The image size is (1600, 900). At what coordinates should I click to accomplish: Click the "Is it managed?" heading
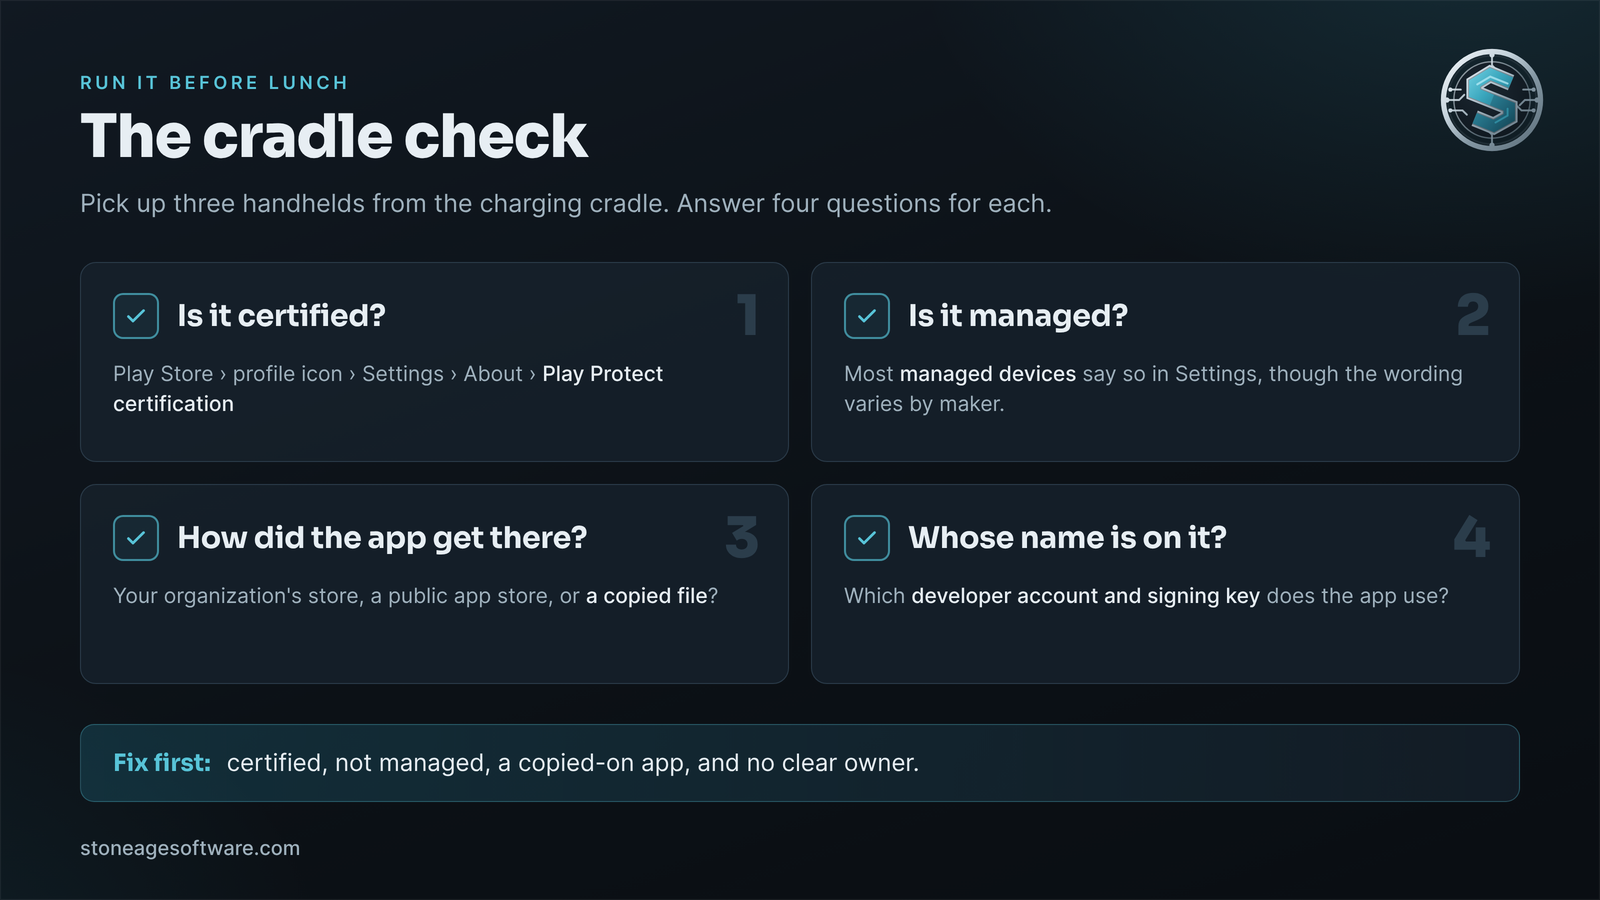coord(1018,316)
